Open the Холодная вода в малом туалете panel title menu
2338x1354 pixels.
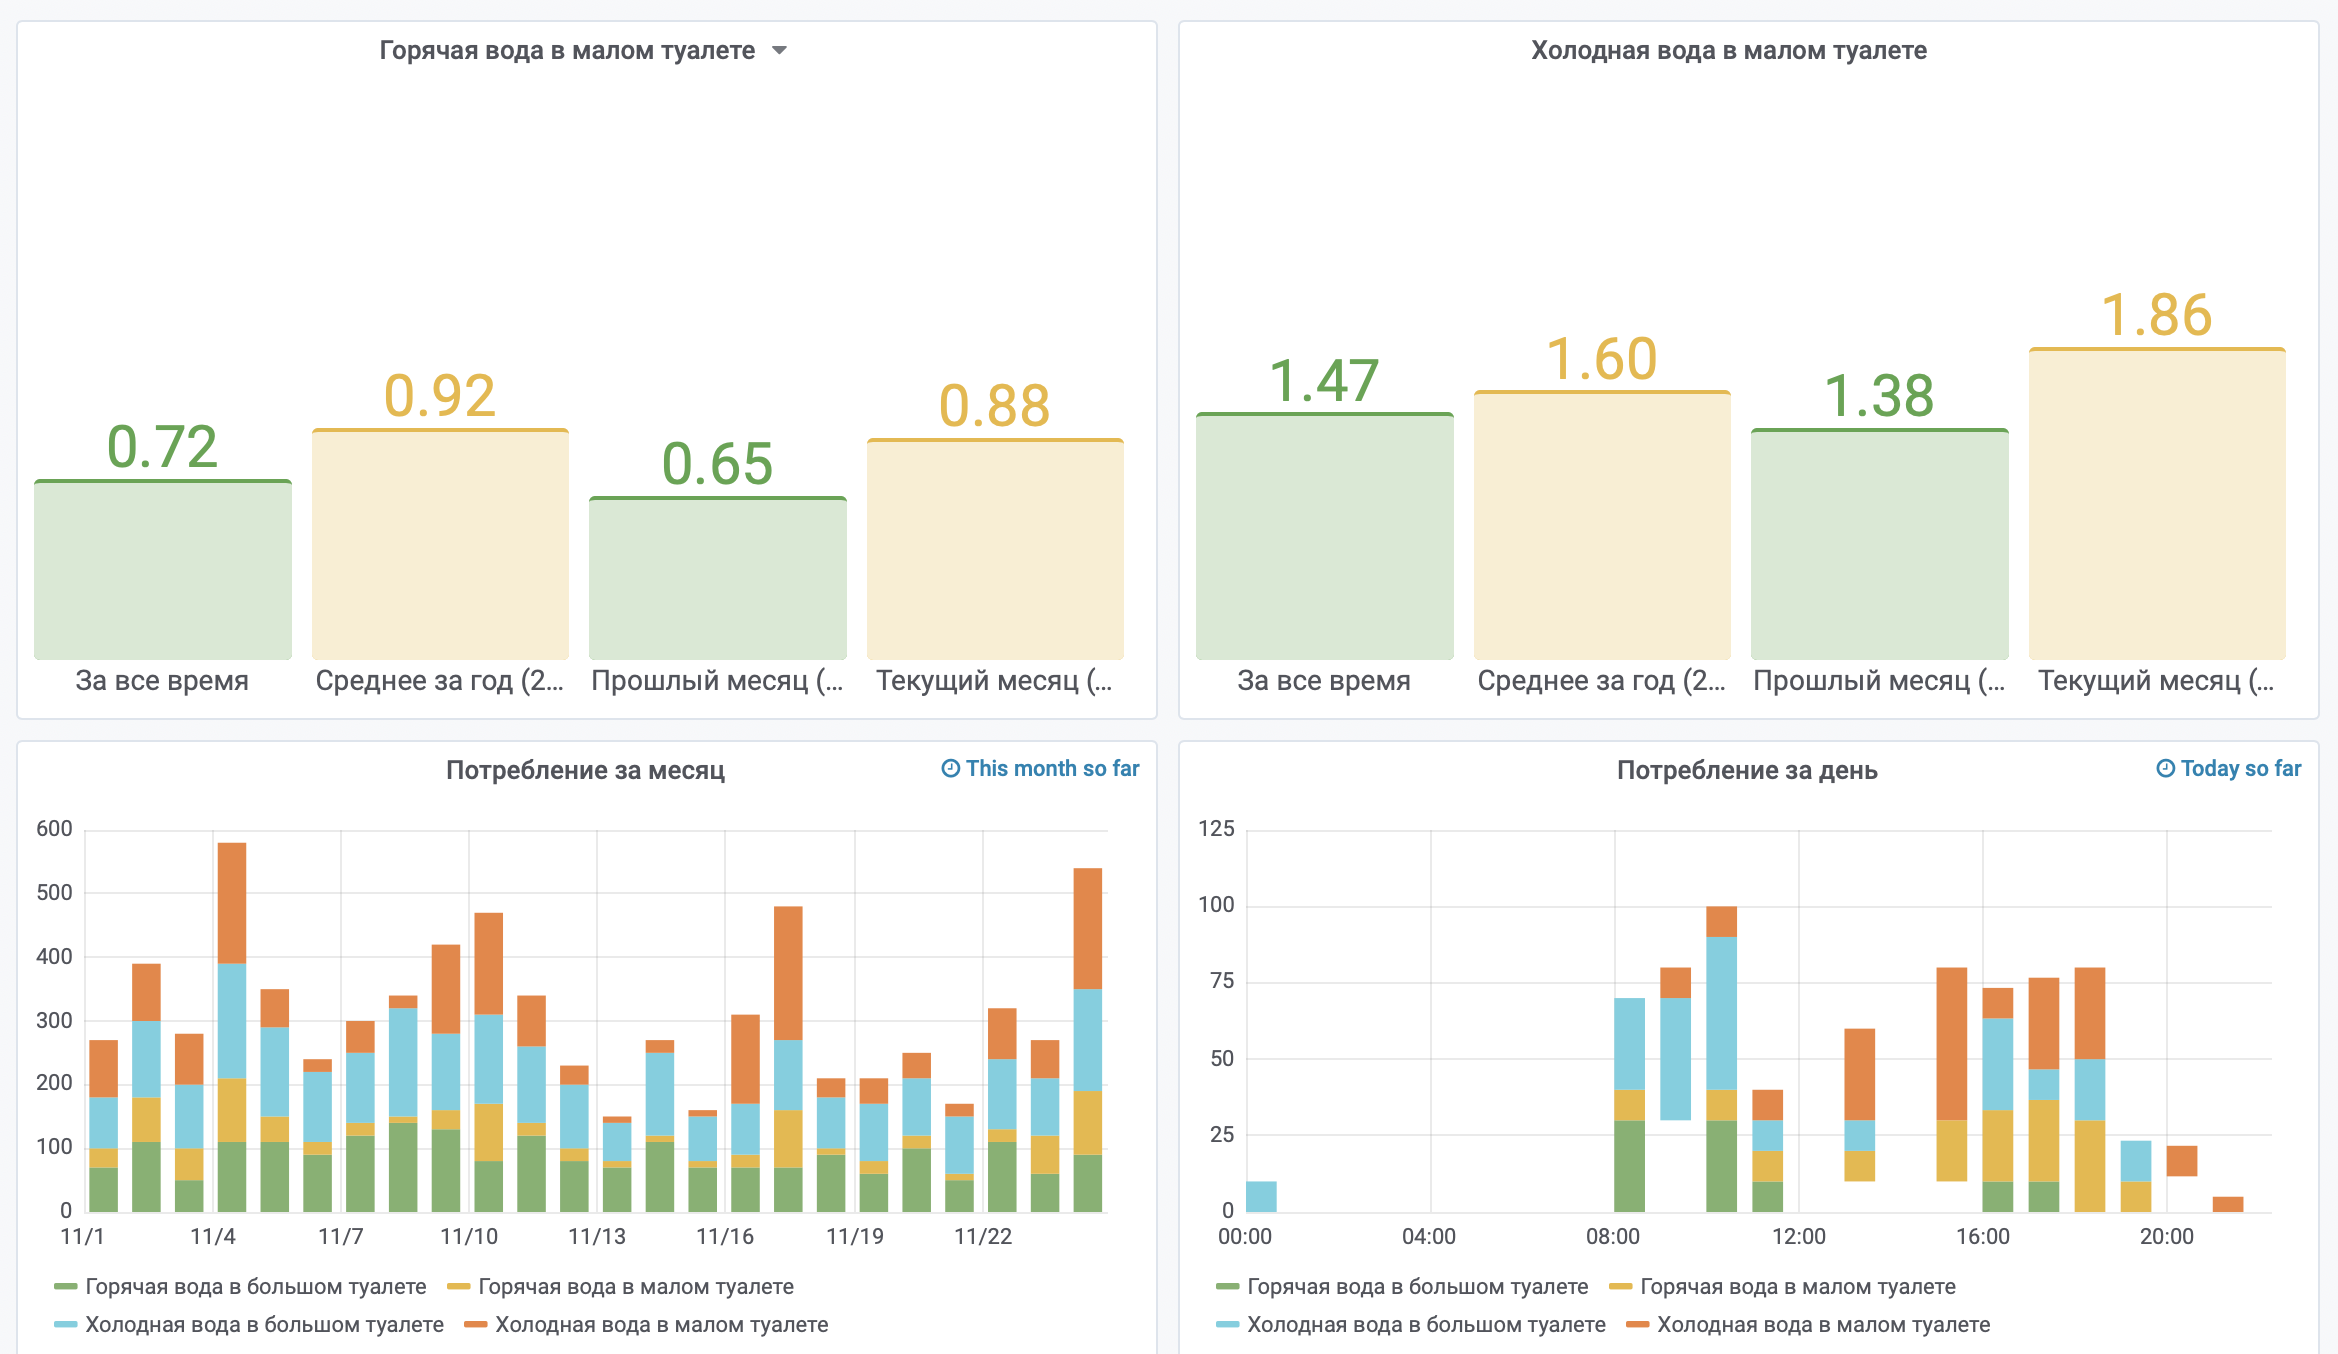pos(1728,51)
